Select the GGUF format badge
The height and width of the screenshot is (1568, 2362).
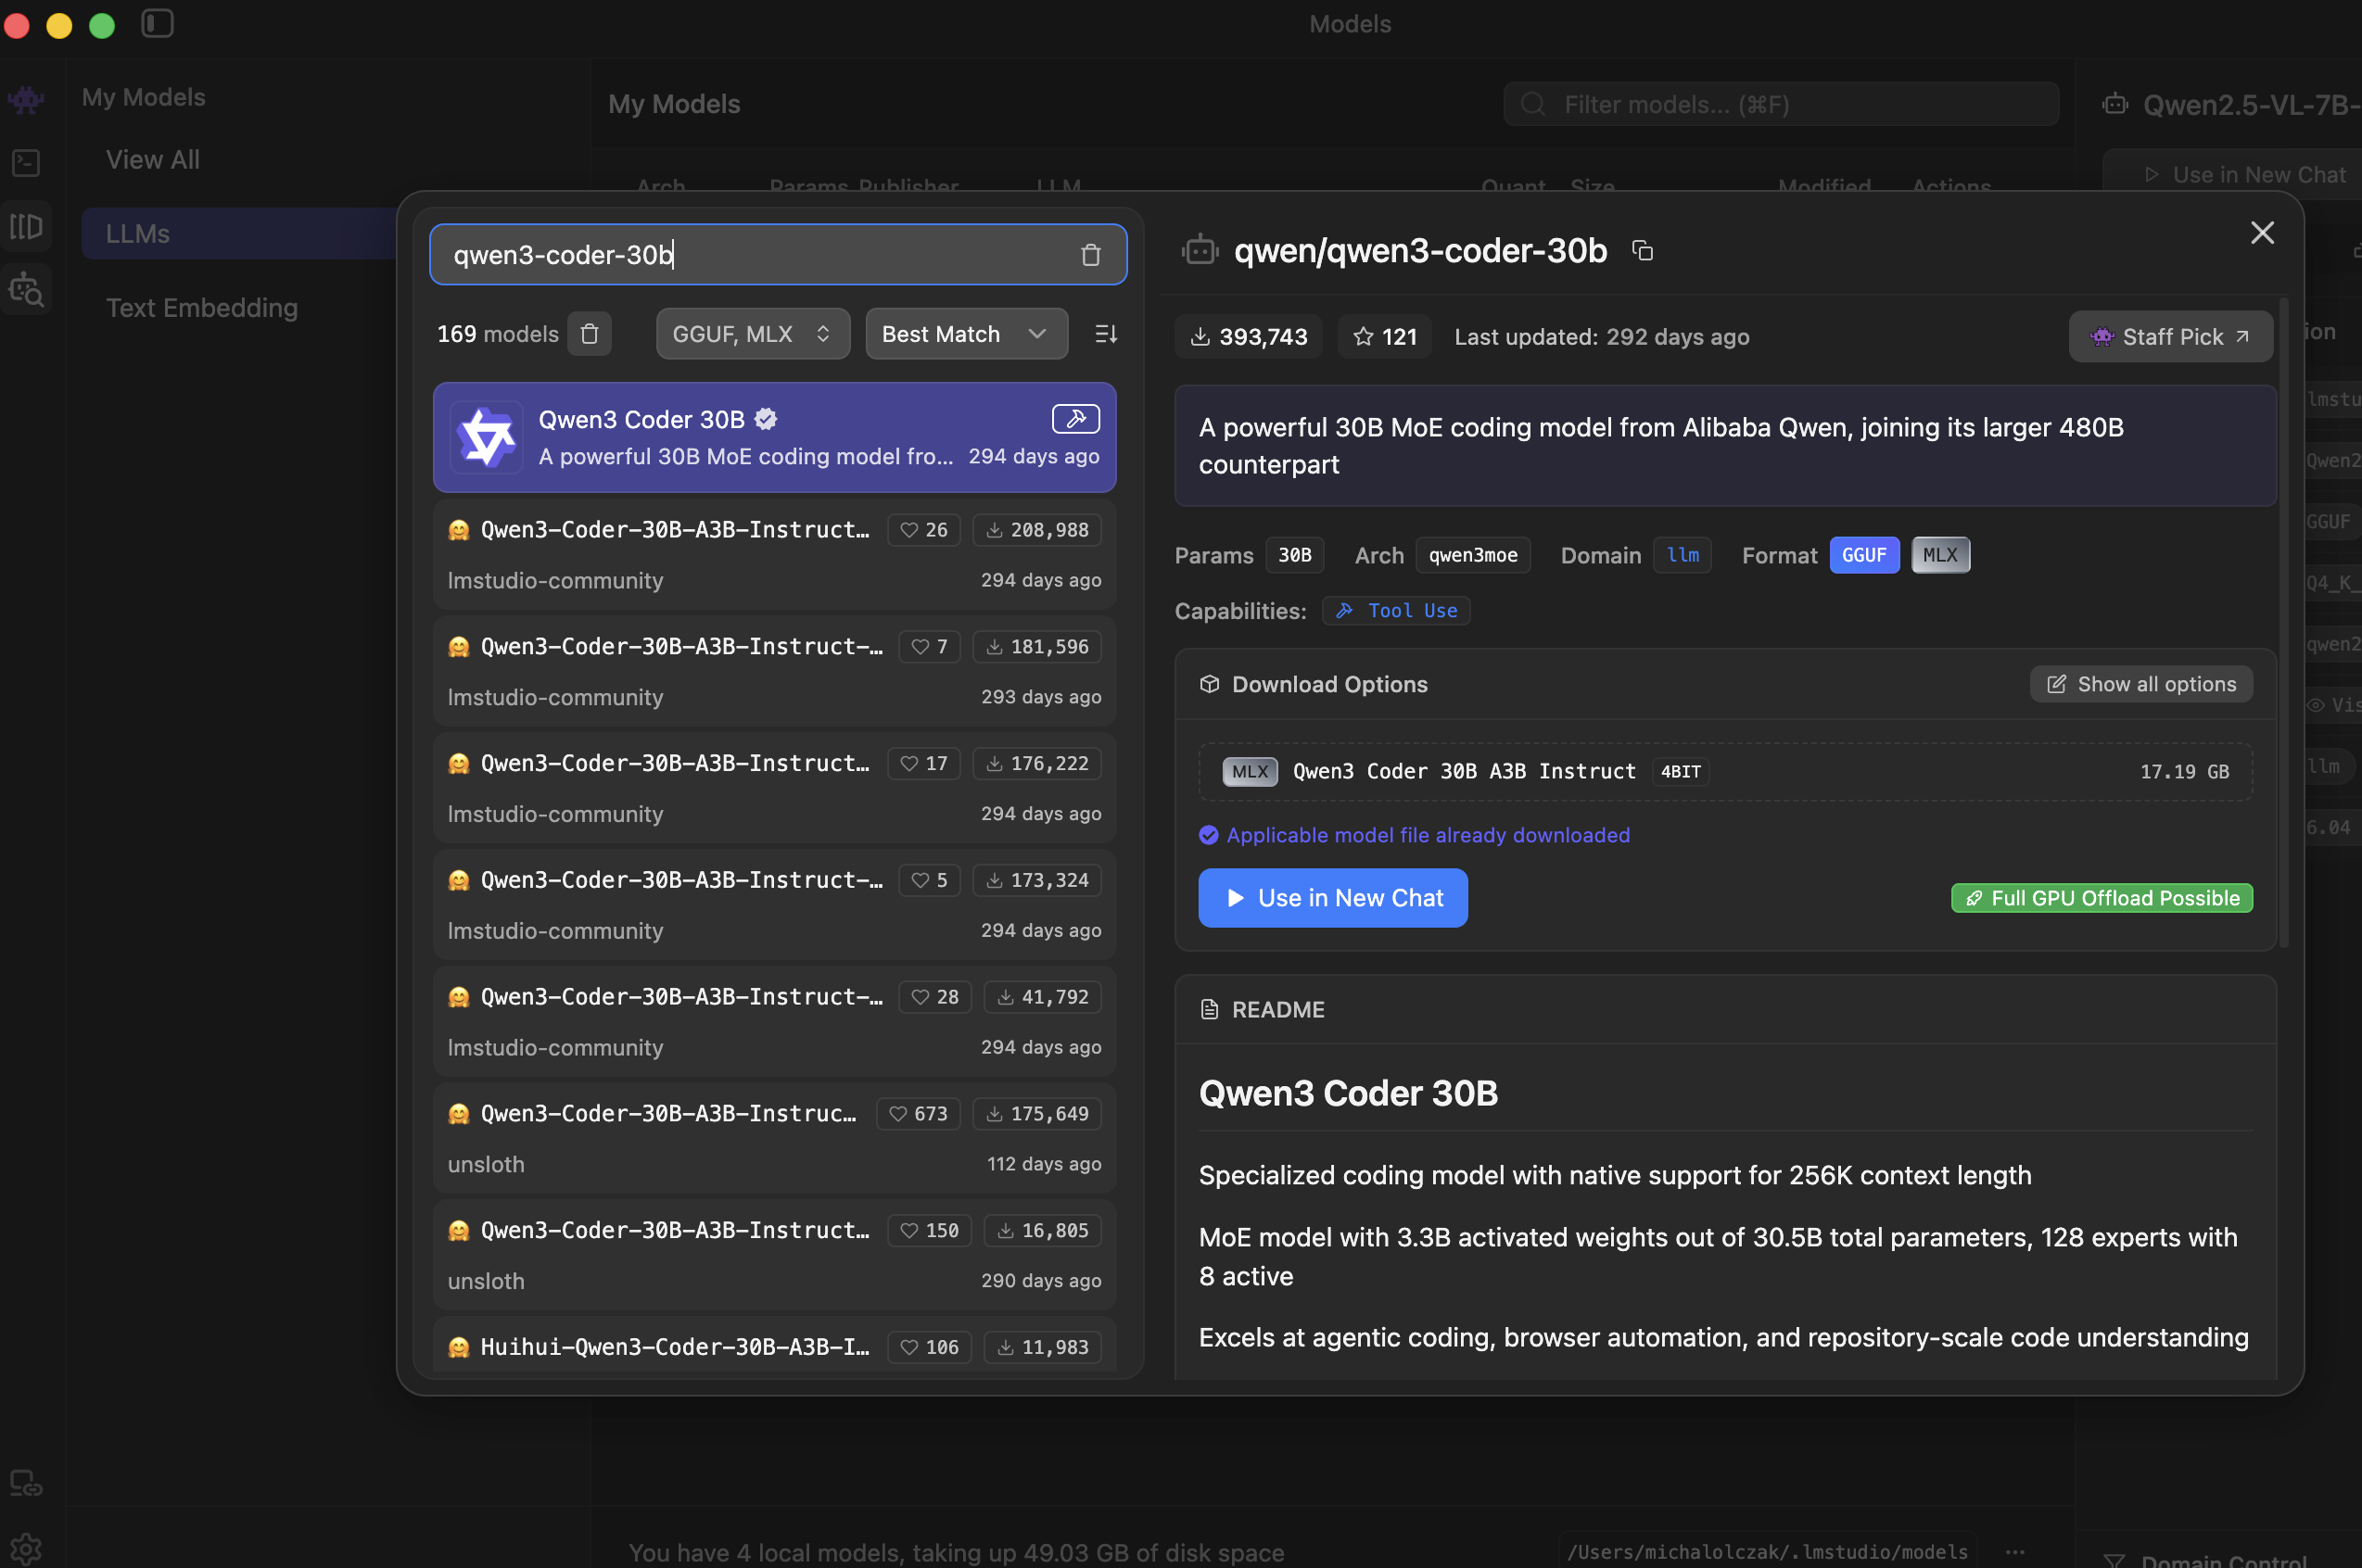click(x=1864, y=555)
